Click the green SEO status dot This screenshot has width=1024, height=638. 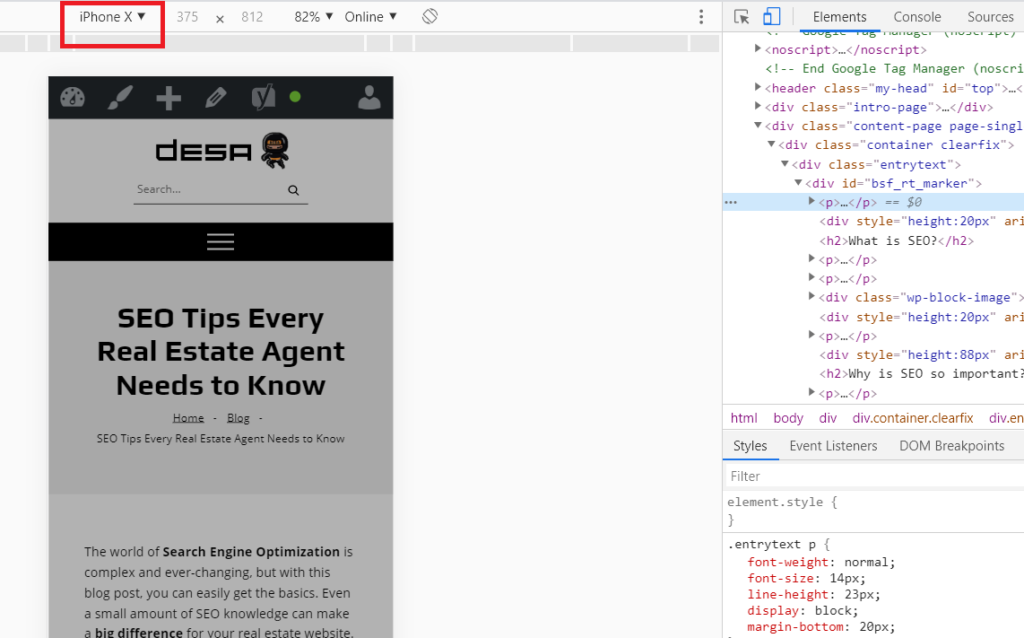click(295, 97)
